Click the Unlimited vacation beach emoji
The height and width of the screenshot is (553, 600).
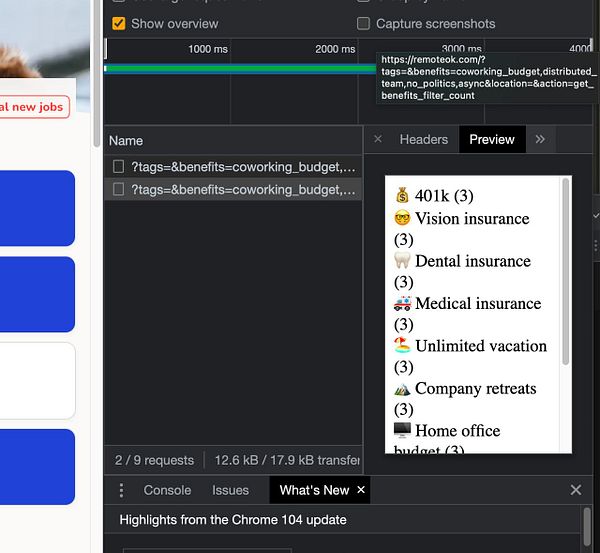click(x=402, y=345)
